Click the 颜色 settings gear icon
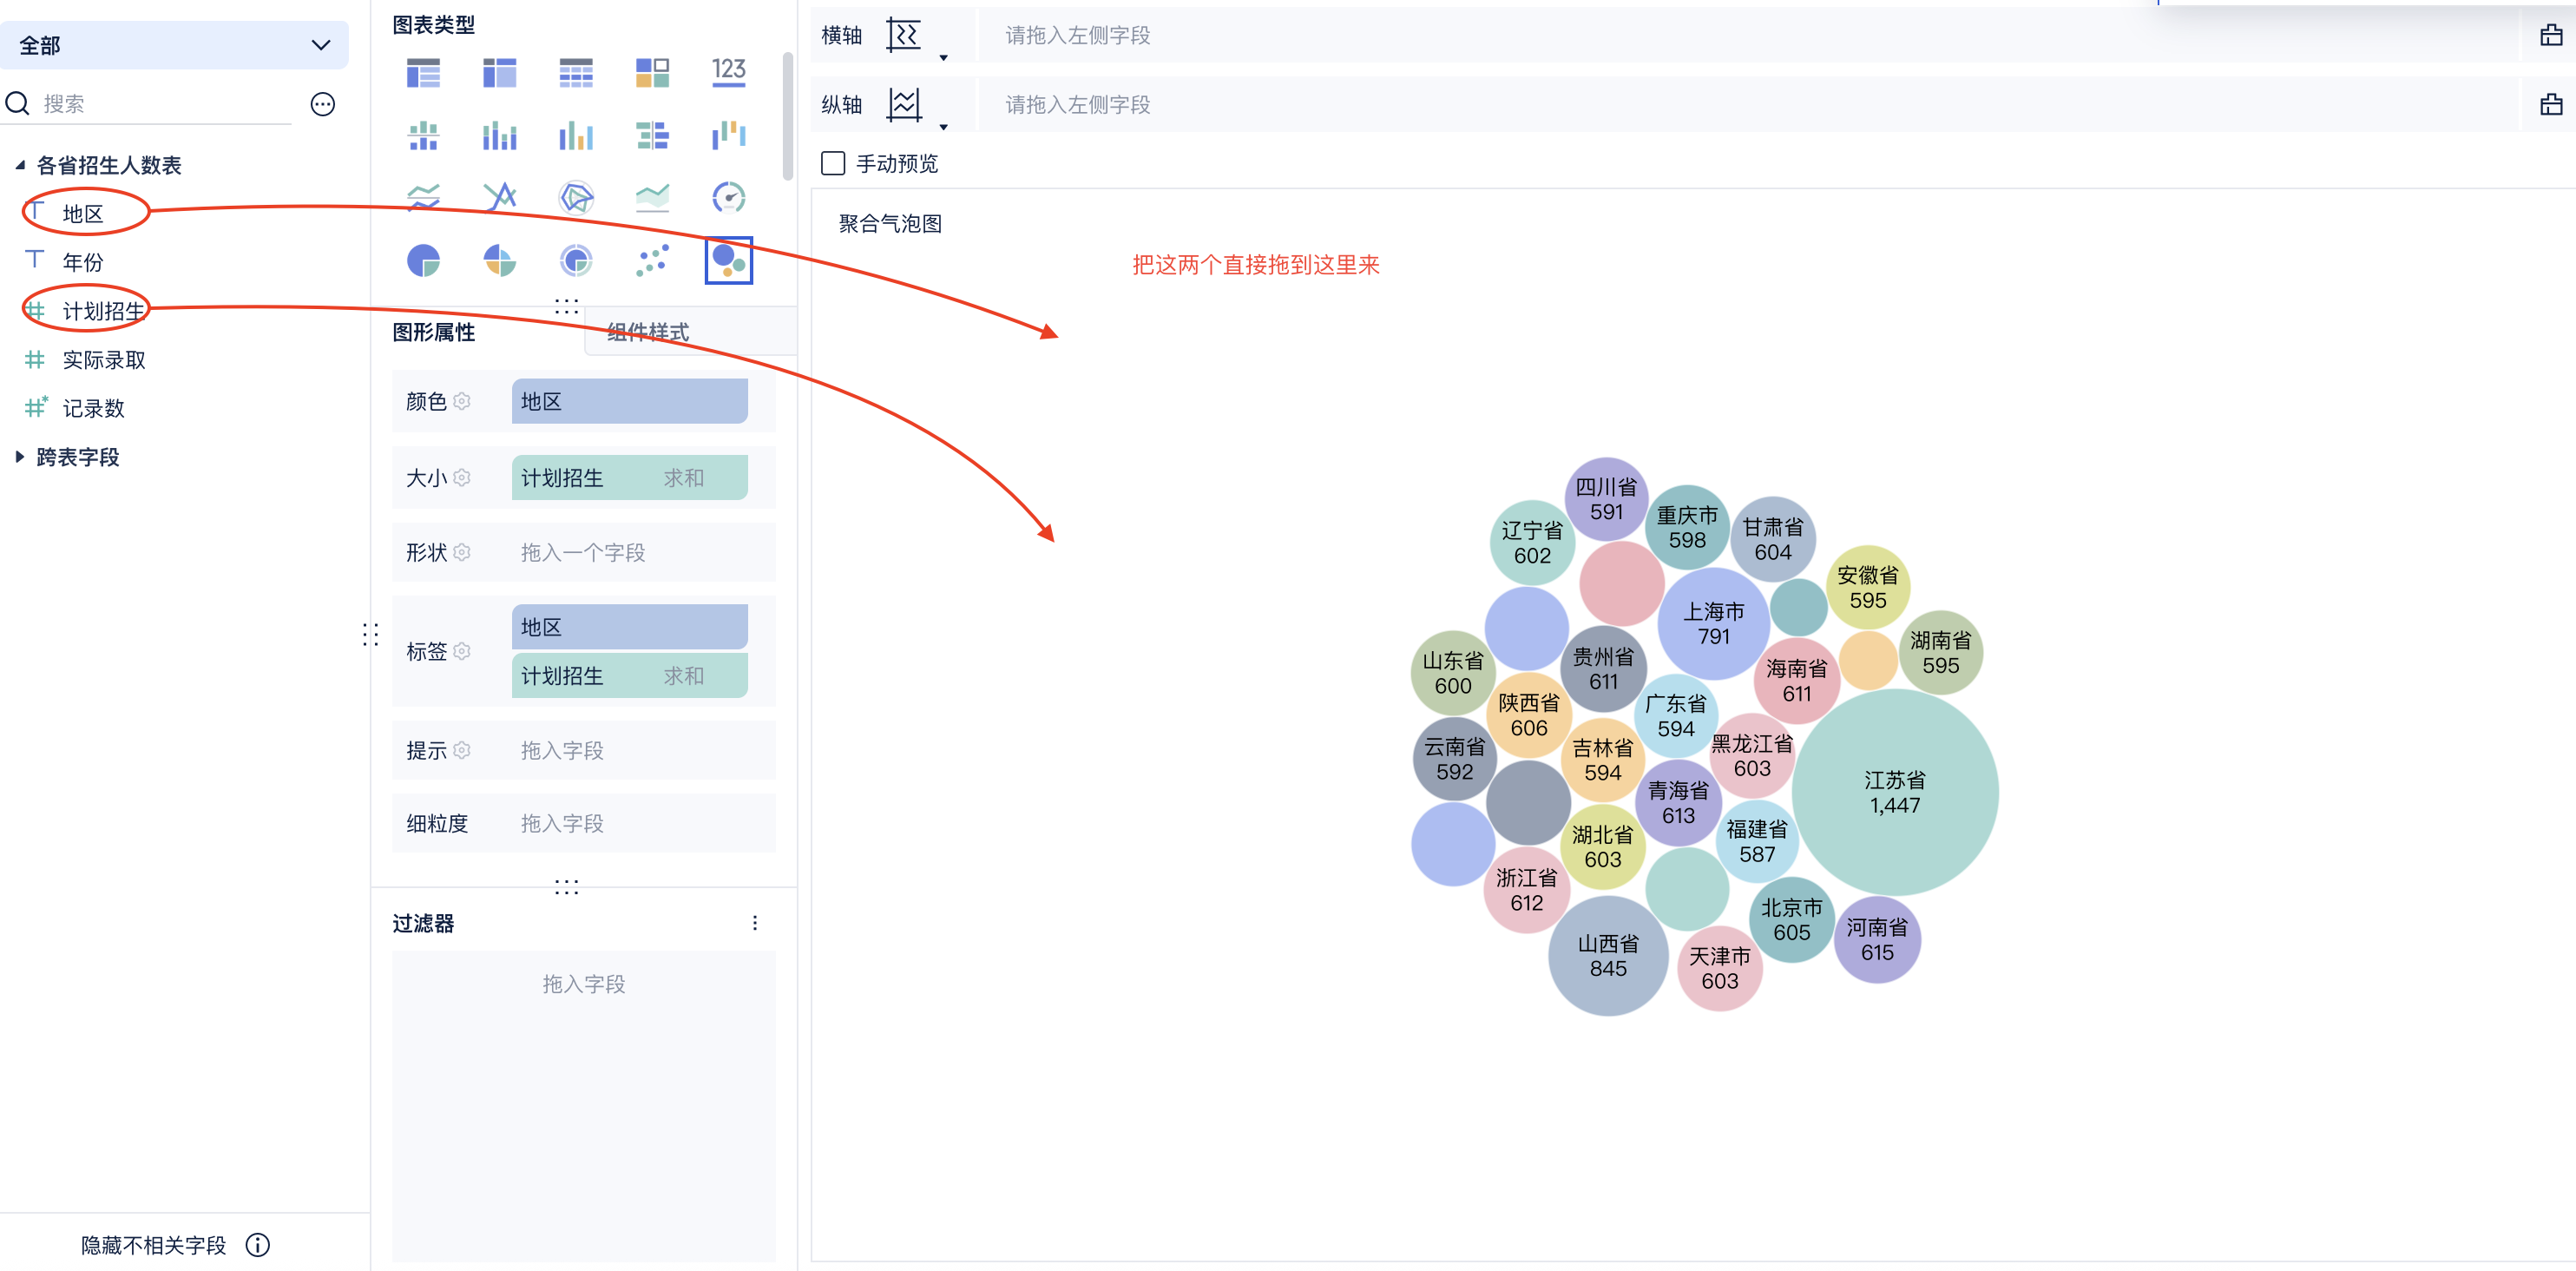 point(461,401)
